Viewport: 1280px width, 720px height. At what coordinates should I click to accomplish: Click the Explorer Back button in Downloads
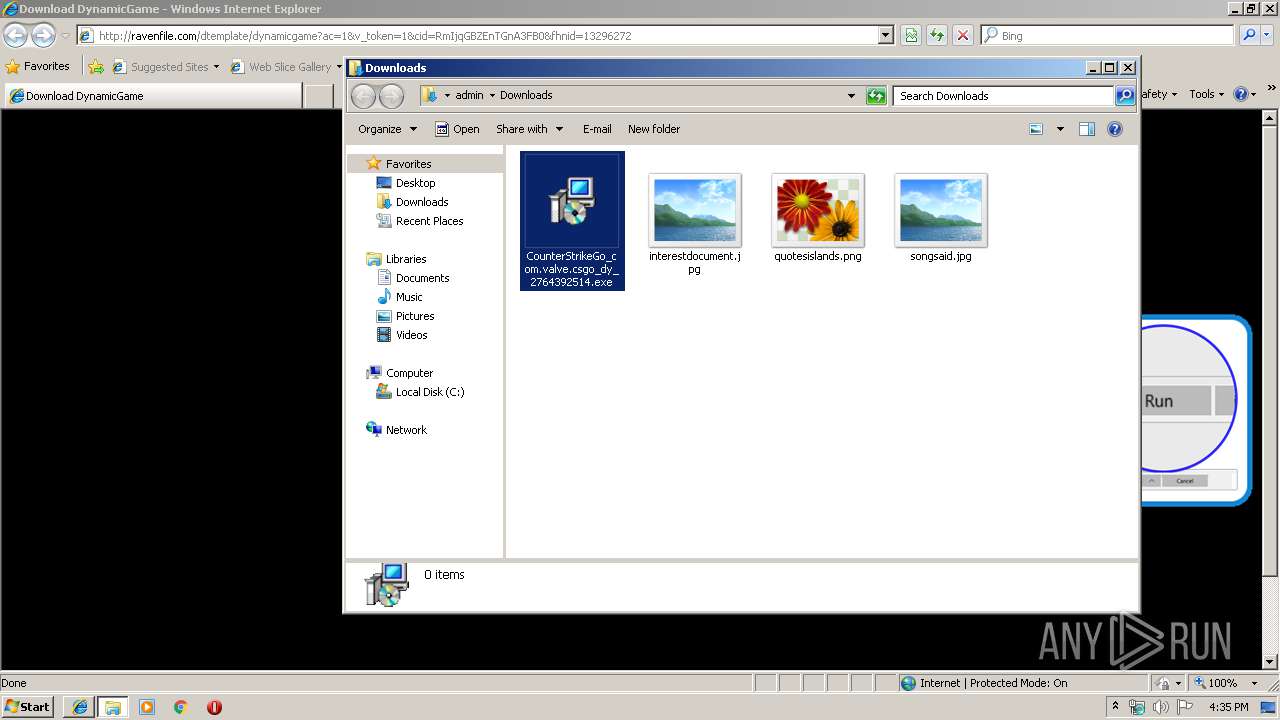[363, 96]
